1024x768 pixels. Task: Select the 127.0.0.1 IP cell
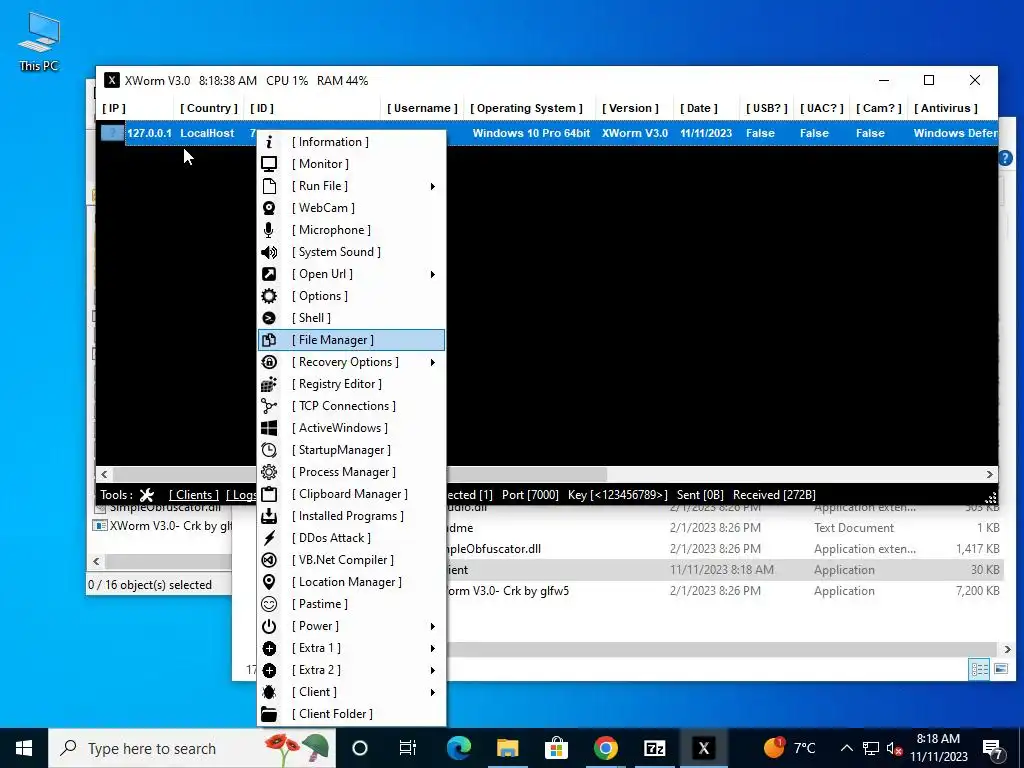pyautogui.click(x=150, y=133)
